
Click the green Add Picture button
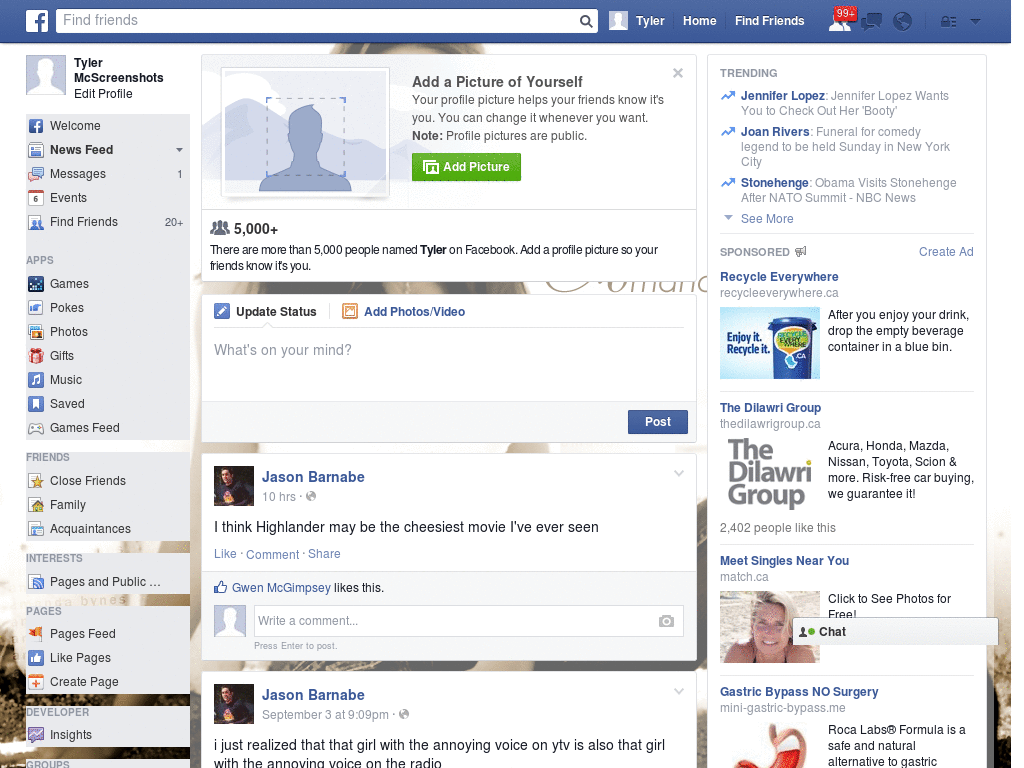tap(466, 167)
